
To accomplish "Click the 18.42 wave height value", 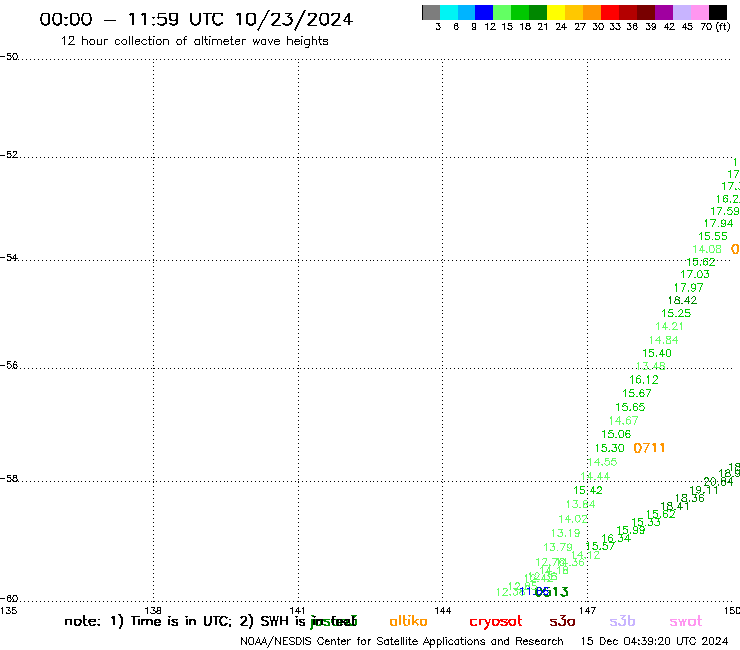I will (682, 300).
